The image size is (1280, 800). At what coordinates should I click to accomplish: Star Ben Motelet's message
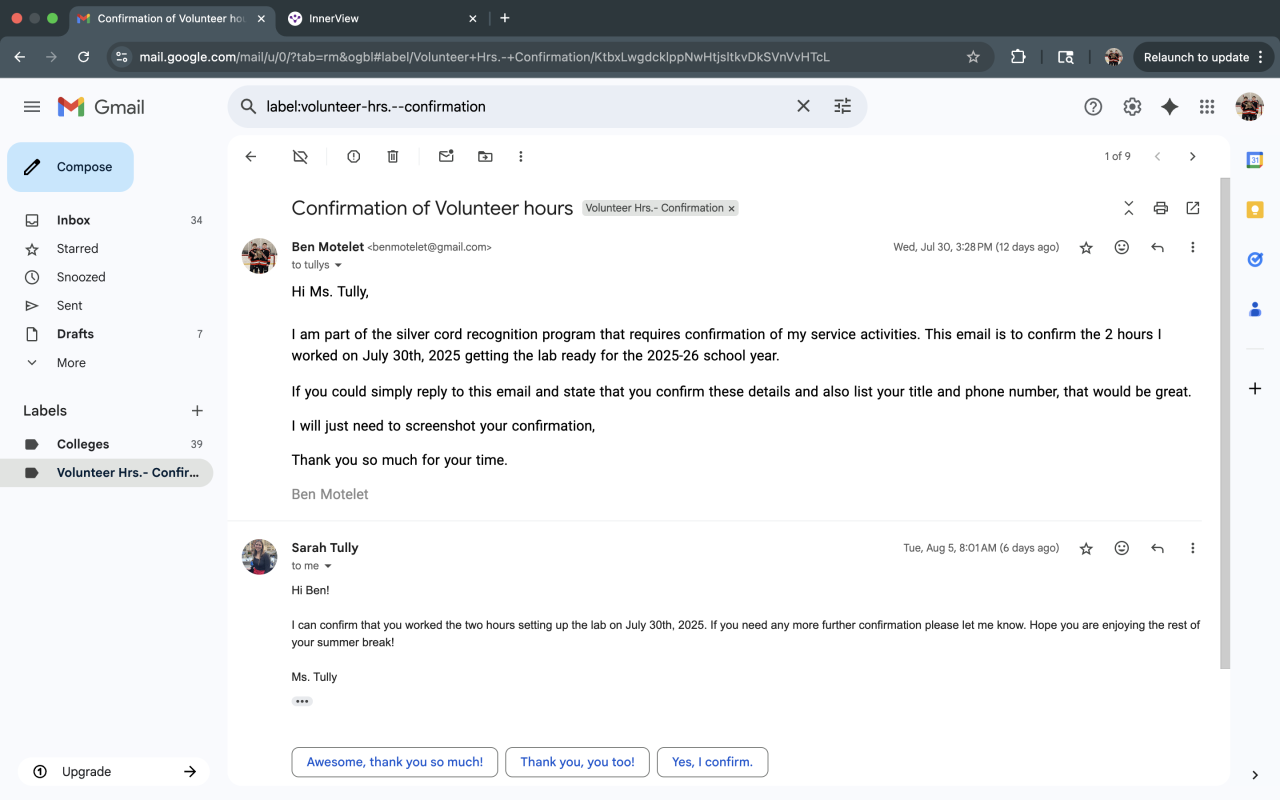(x=1086, y=248)
